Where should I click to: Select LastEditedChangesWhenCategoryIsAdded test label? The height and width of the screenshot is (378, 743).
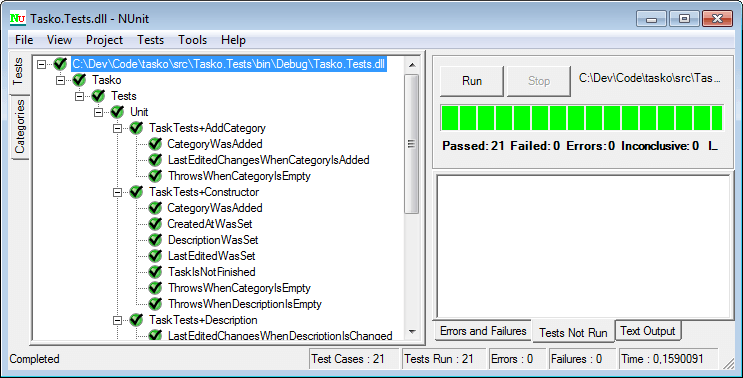[x=269, y=160]
